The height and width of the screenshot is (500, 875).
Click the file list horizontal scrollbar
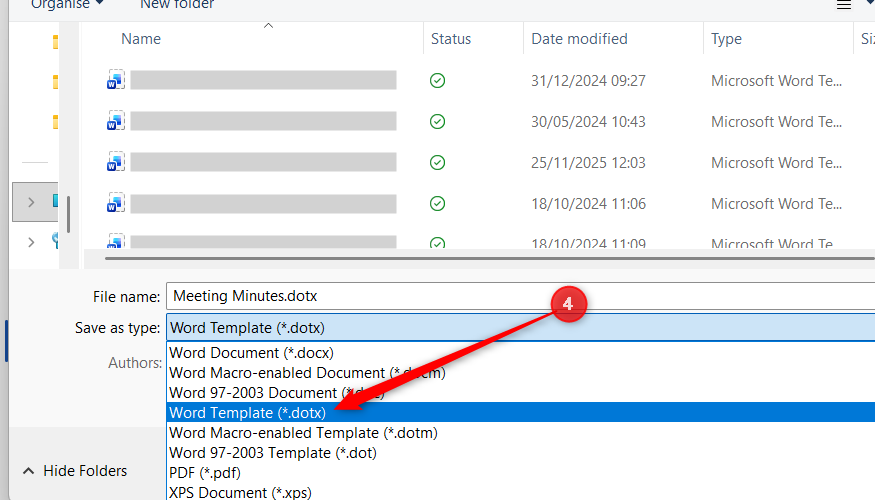pyautogui.click(x=489, y=258)
